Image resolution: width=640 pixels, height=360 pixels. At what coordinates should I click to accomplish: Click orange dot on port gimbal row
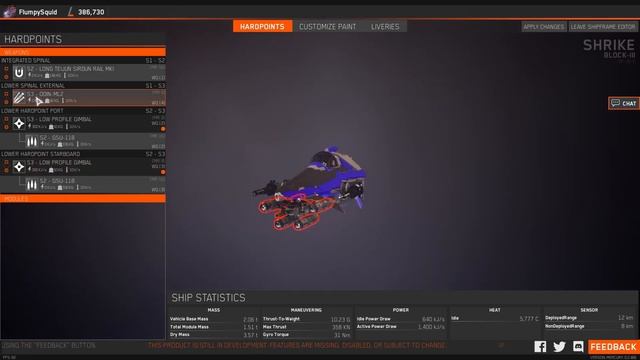point(163,129)
